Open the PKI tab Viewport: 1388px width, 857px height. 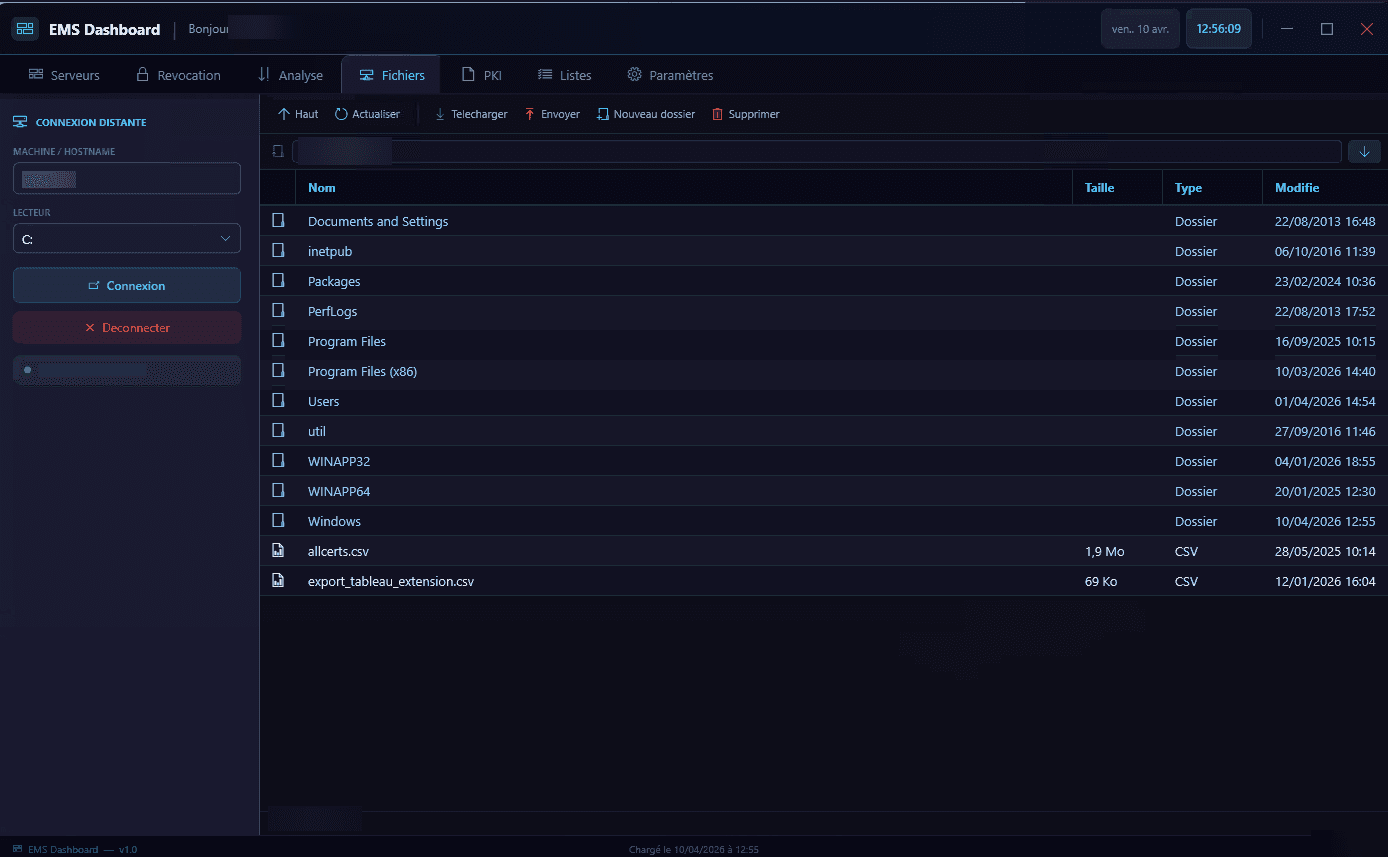[x=481, y=75]
